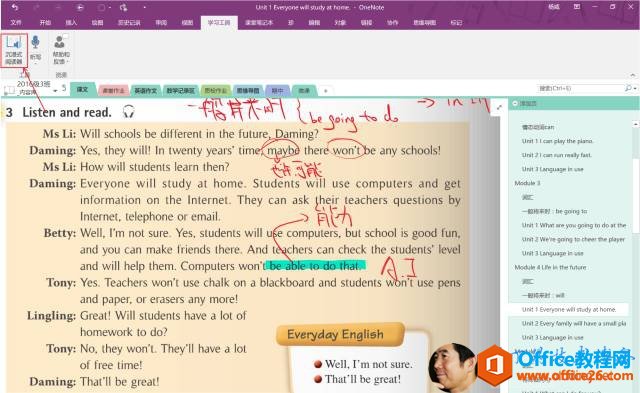Open the help and feedback person icon
Screen dimensions: 640x393
point(60,49)
